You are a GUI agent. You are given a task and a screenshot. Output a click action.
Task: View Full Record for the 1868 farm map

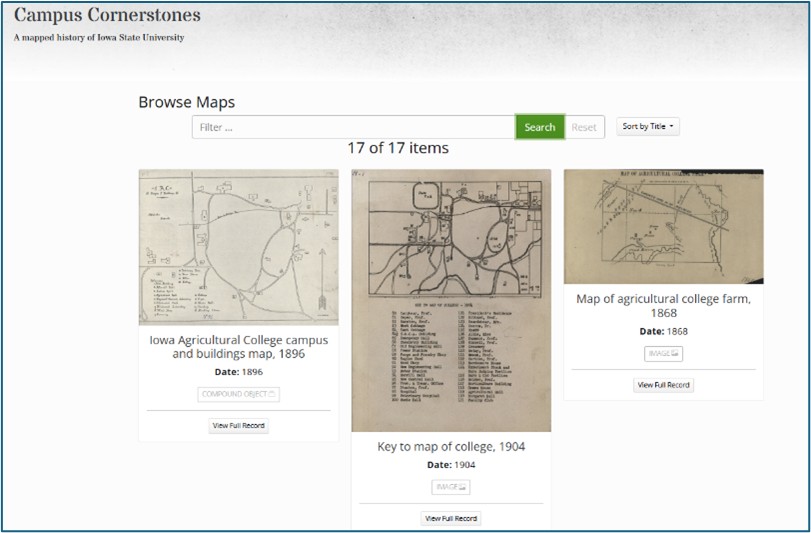click(x=664, y=385)
